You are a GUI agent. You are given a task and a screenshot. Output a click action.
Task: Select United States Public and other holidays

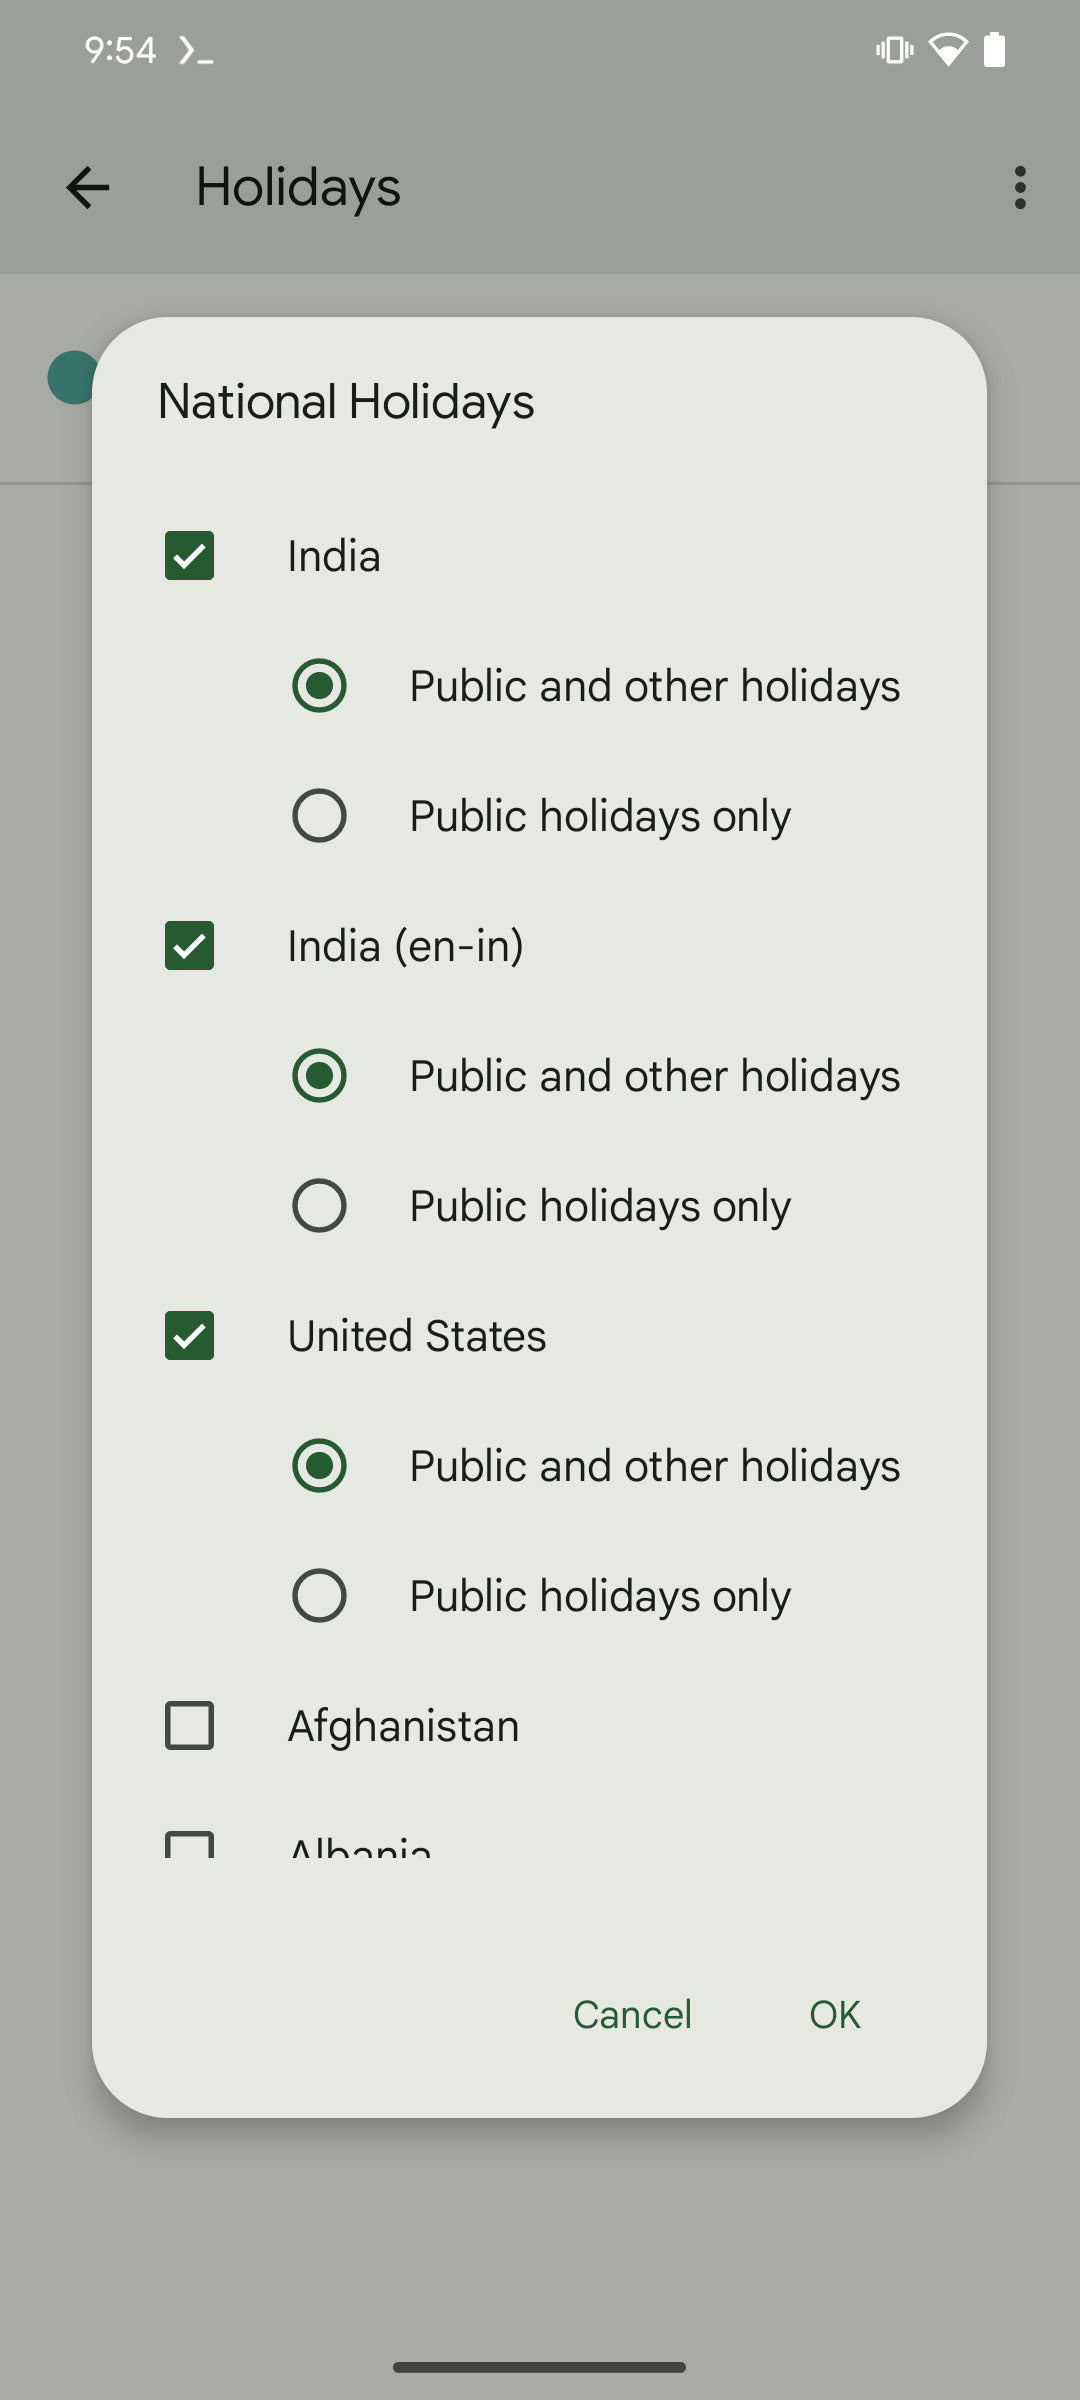pos(319,1466)
